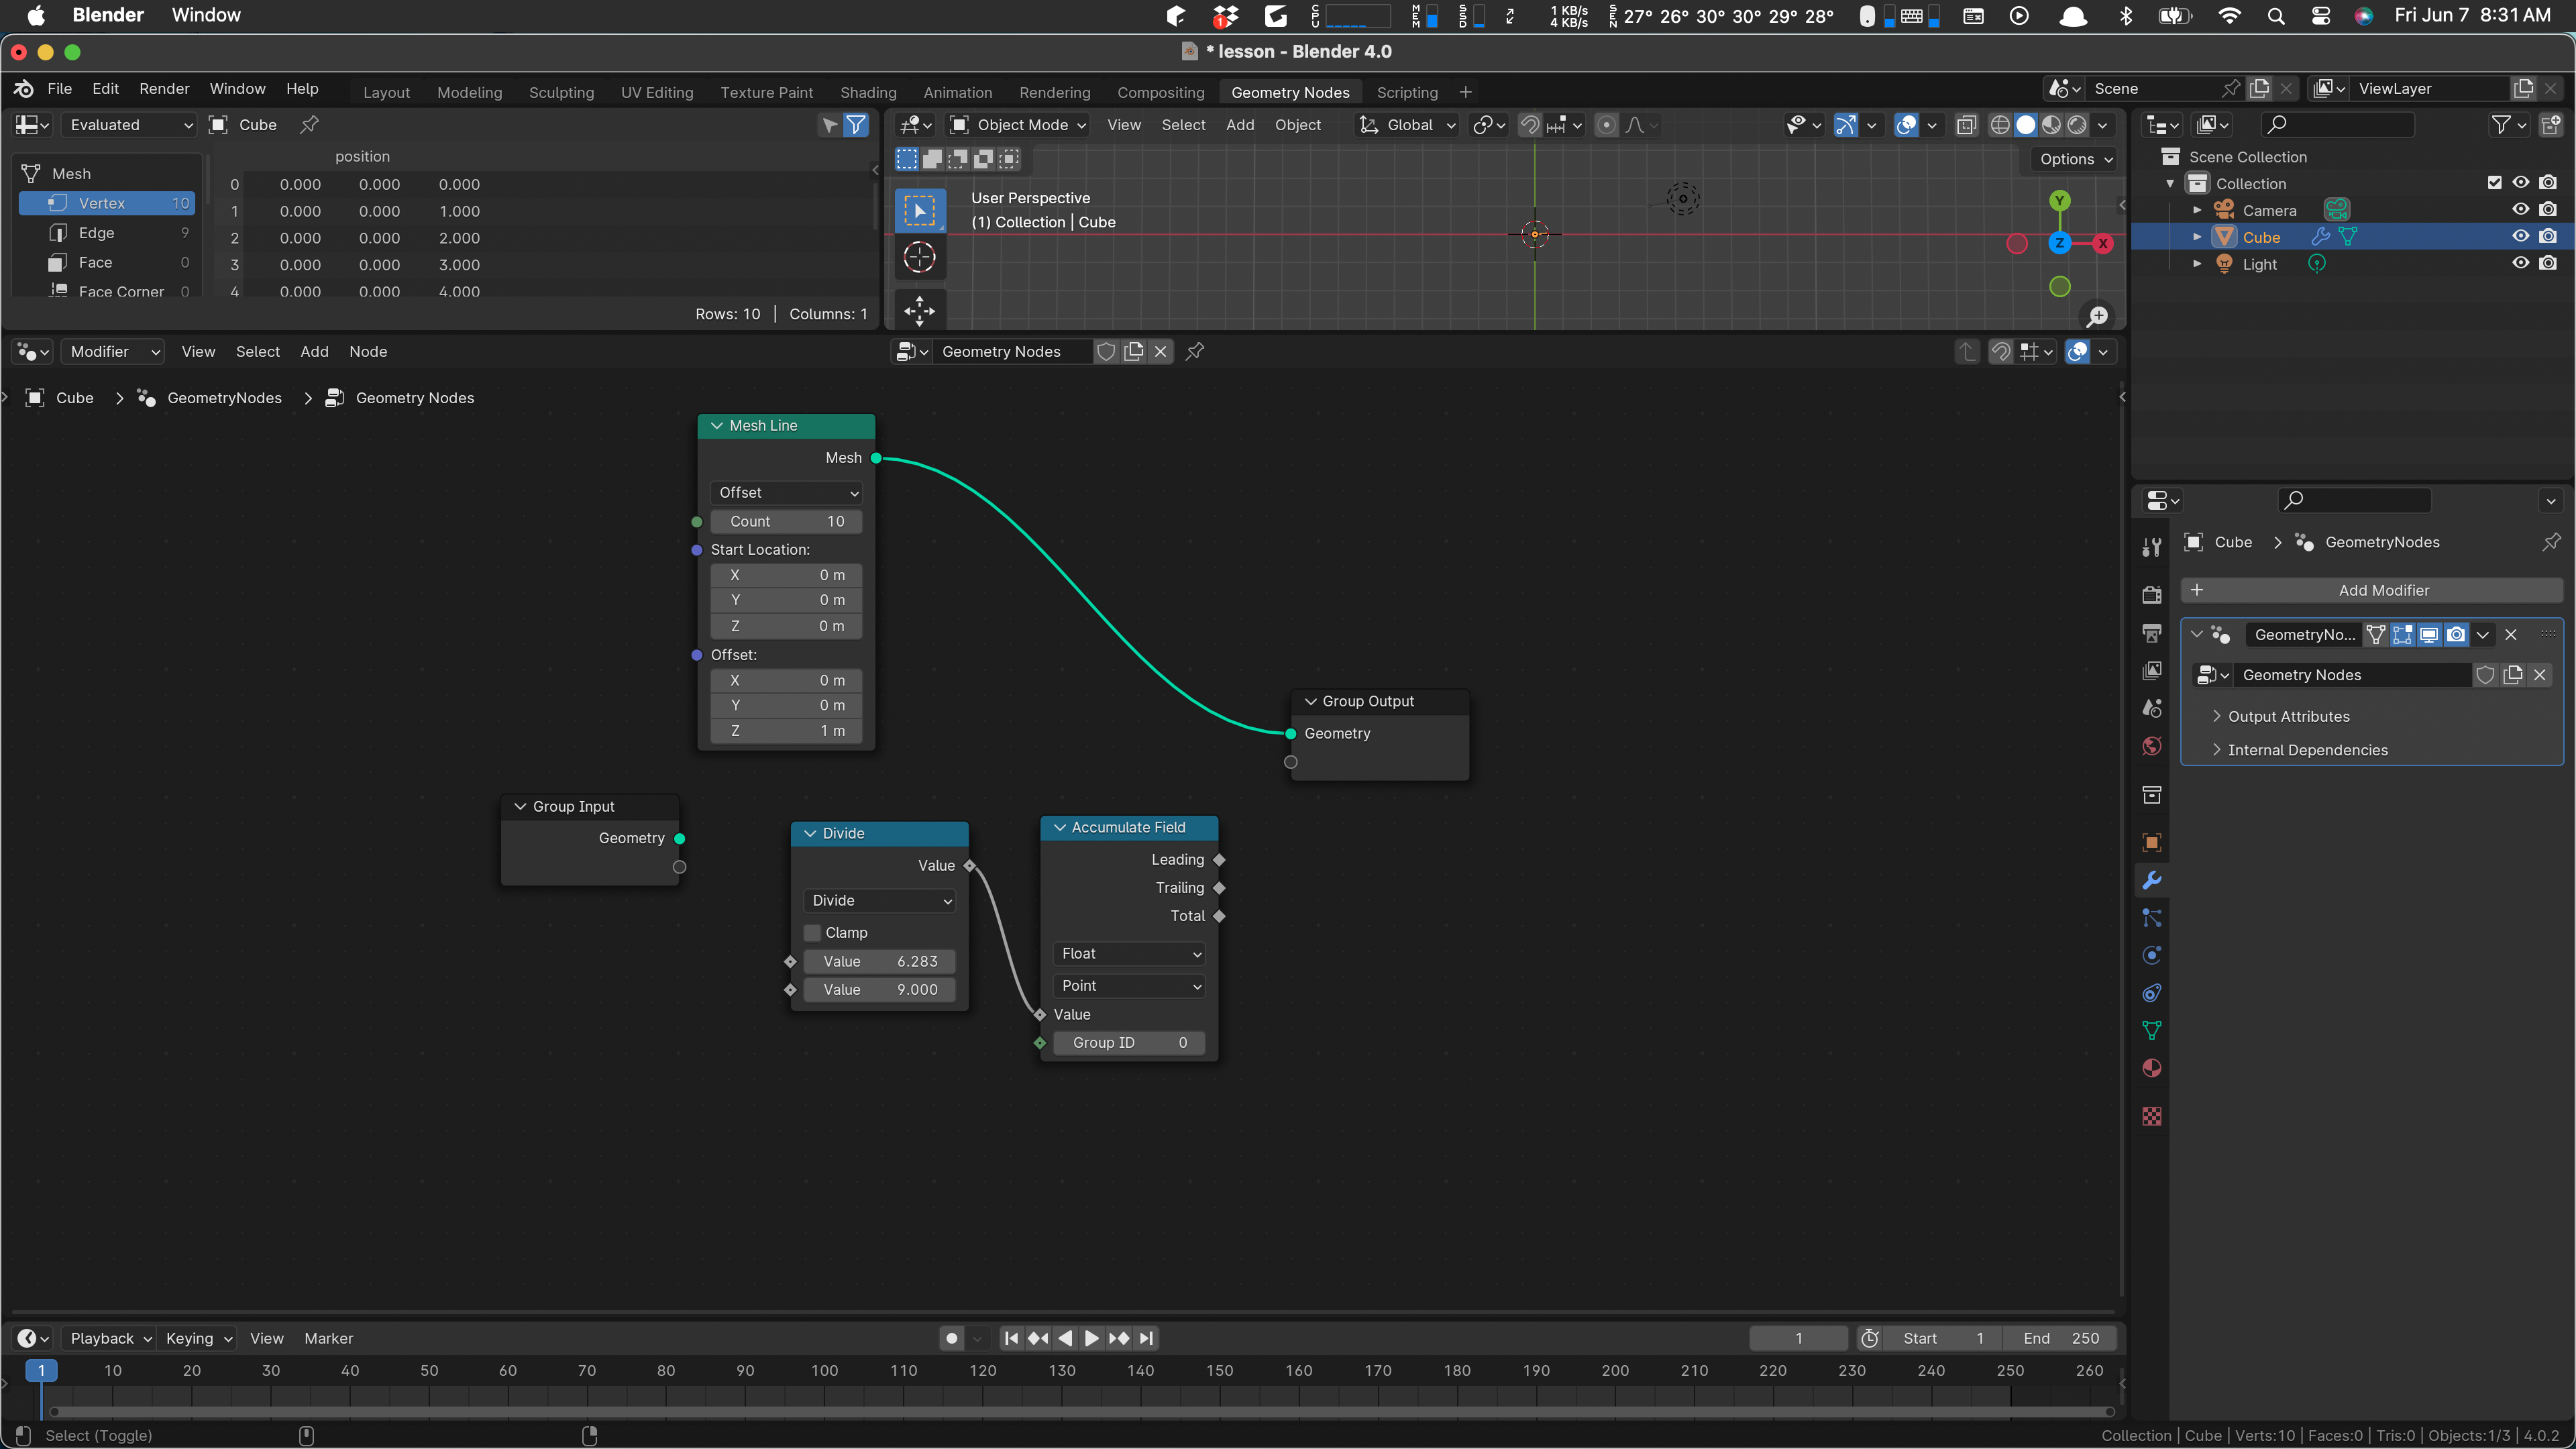Click the Add Modifier button
This screenshot has width=2576, height=1449.
click(2371, 590)
